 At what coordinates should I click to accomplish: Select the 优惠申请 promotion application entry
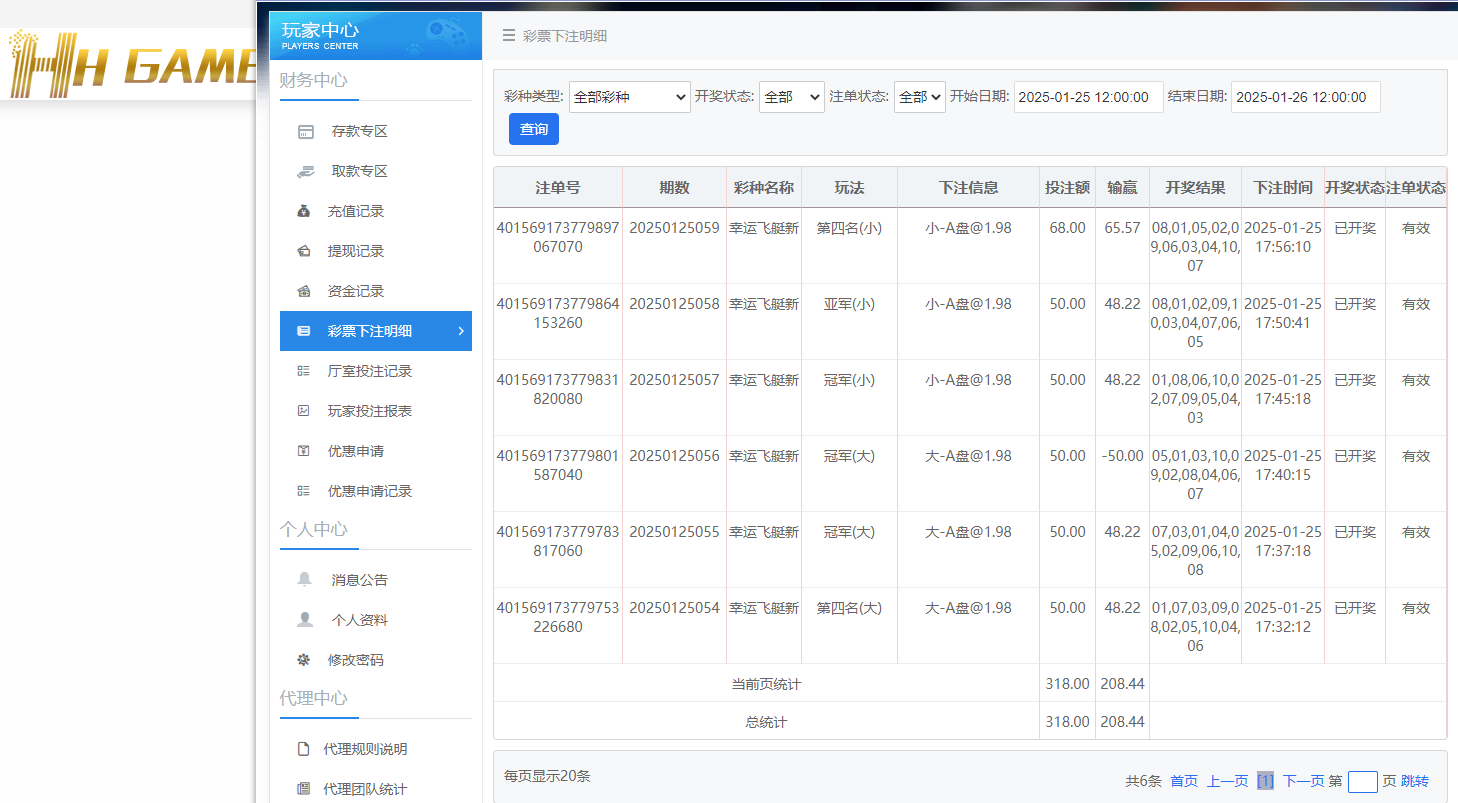pos(355,450)
